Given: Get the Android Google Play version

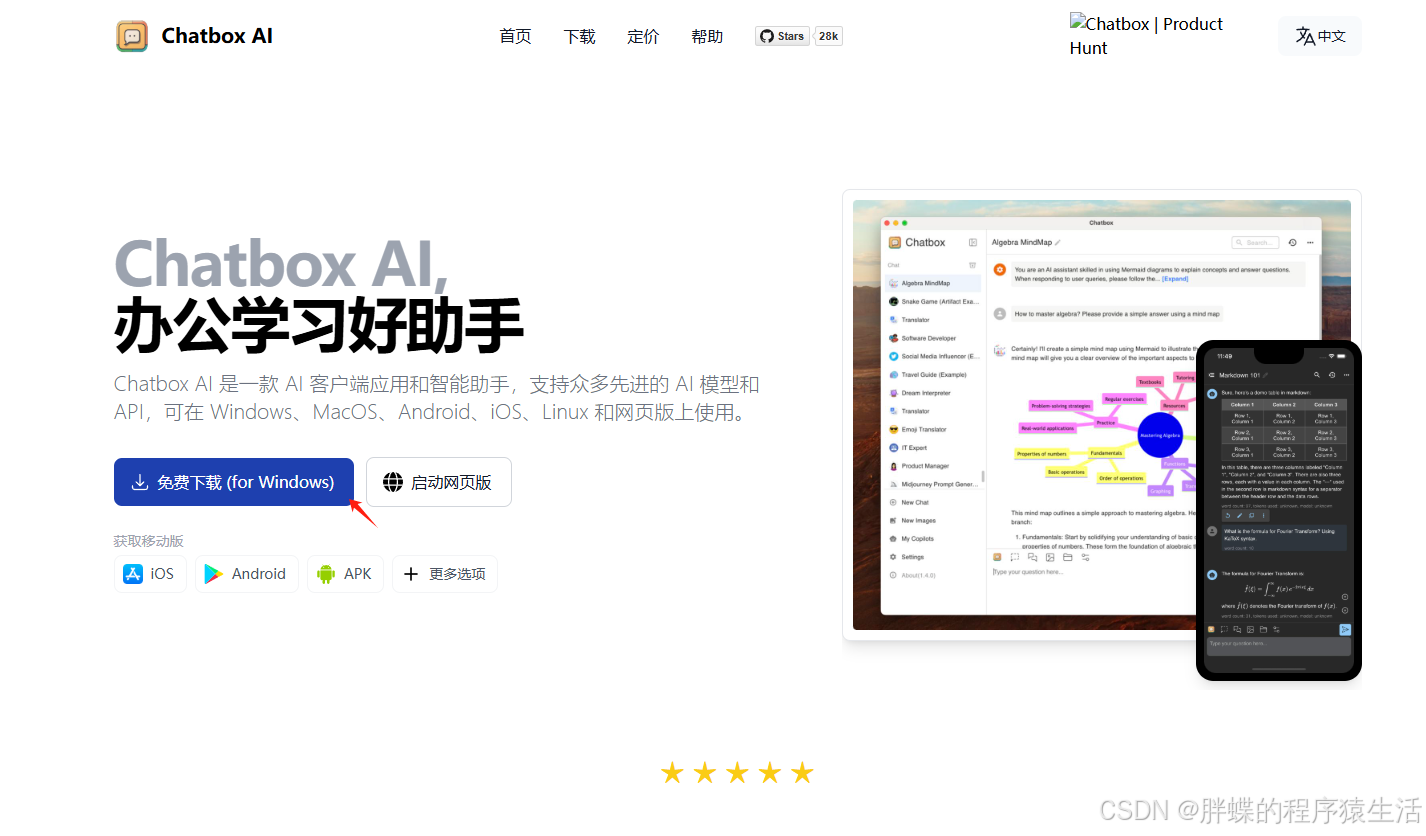Looking at the screenshot, I should coord(247,574).
